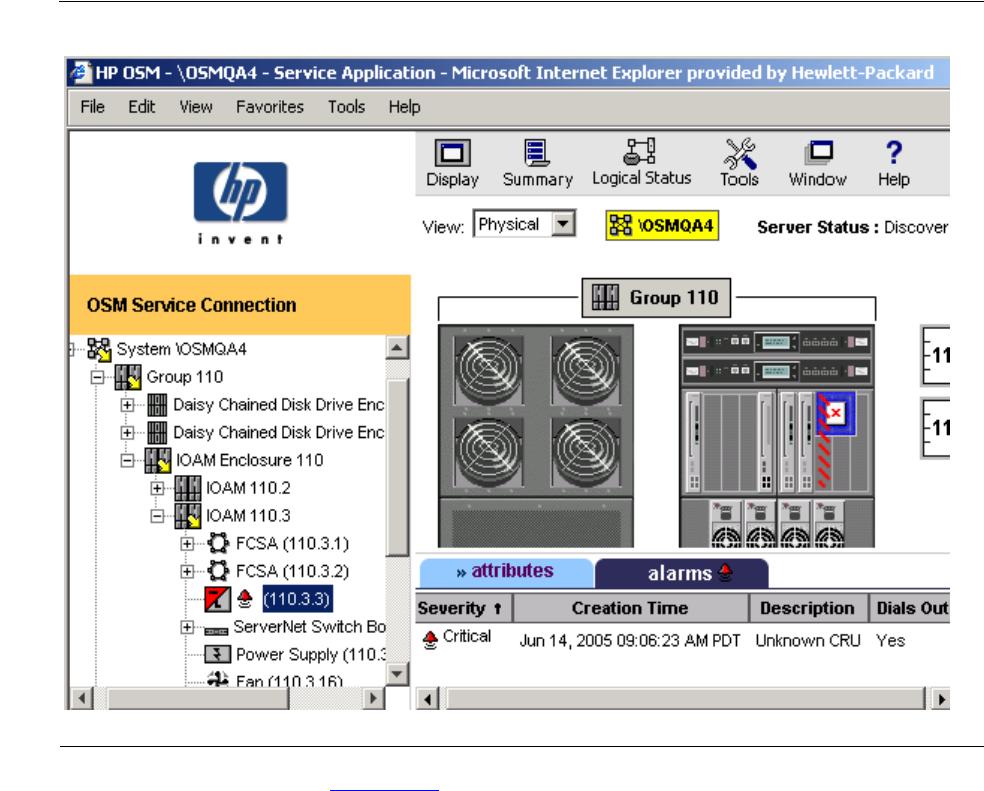Open the View menu
This screenshot has height=791, width=984.
pyautogui.click(x=196, y=107)
